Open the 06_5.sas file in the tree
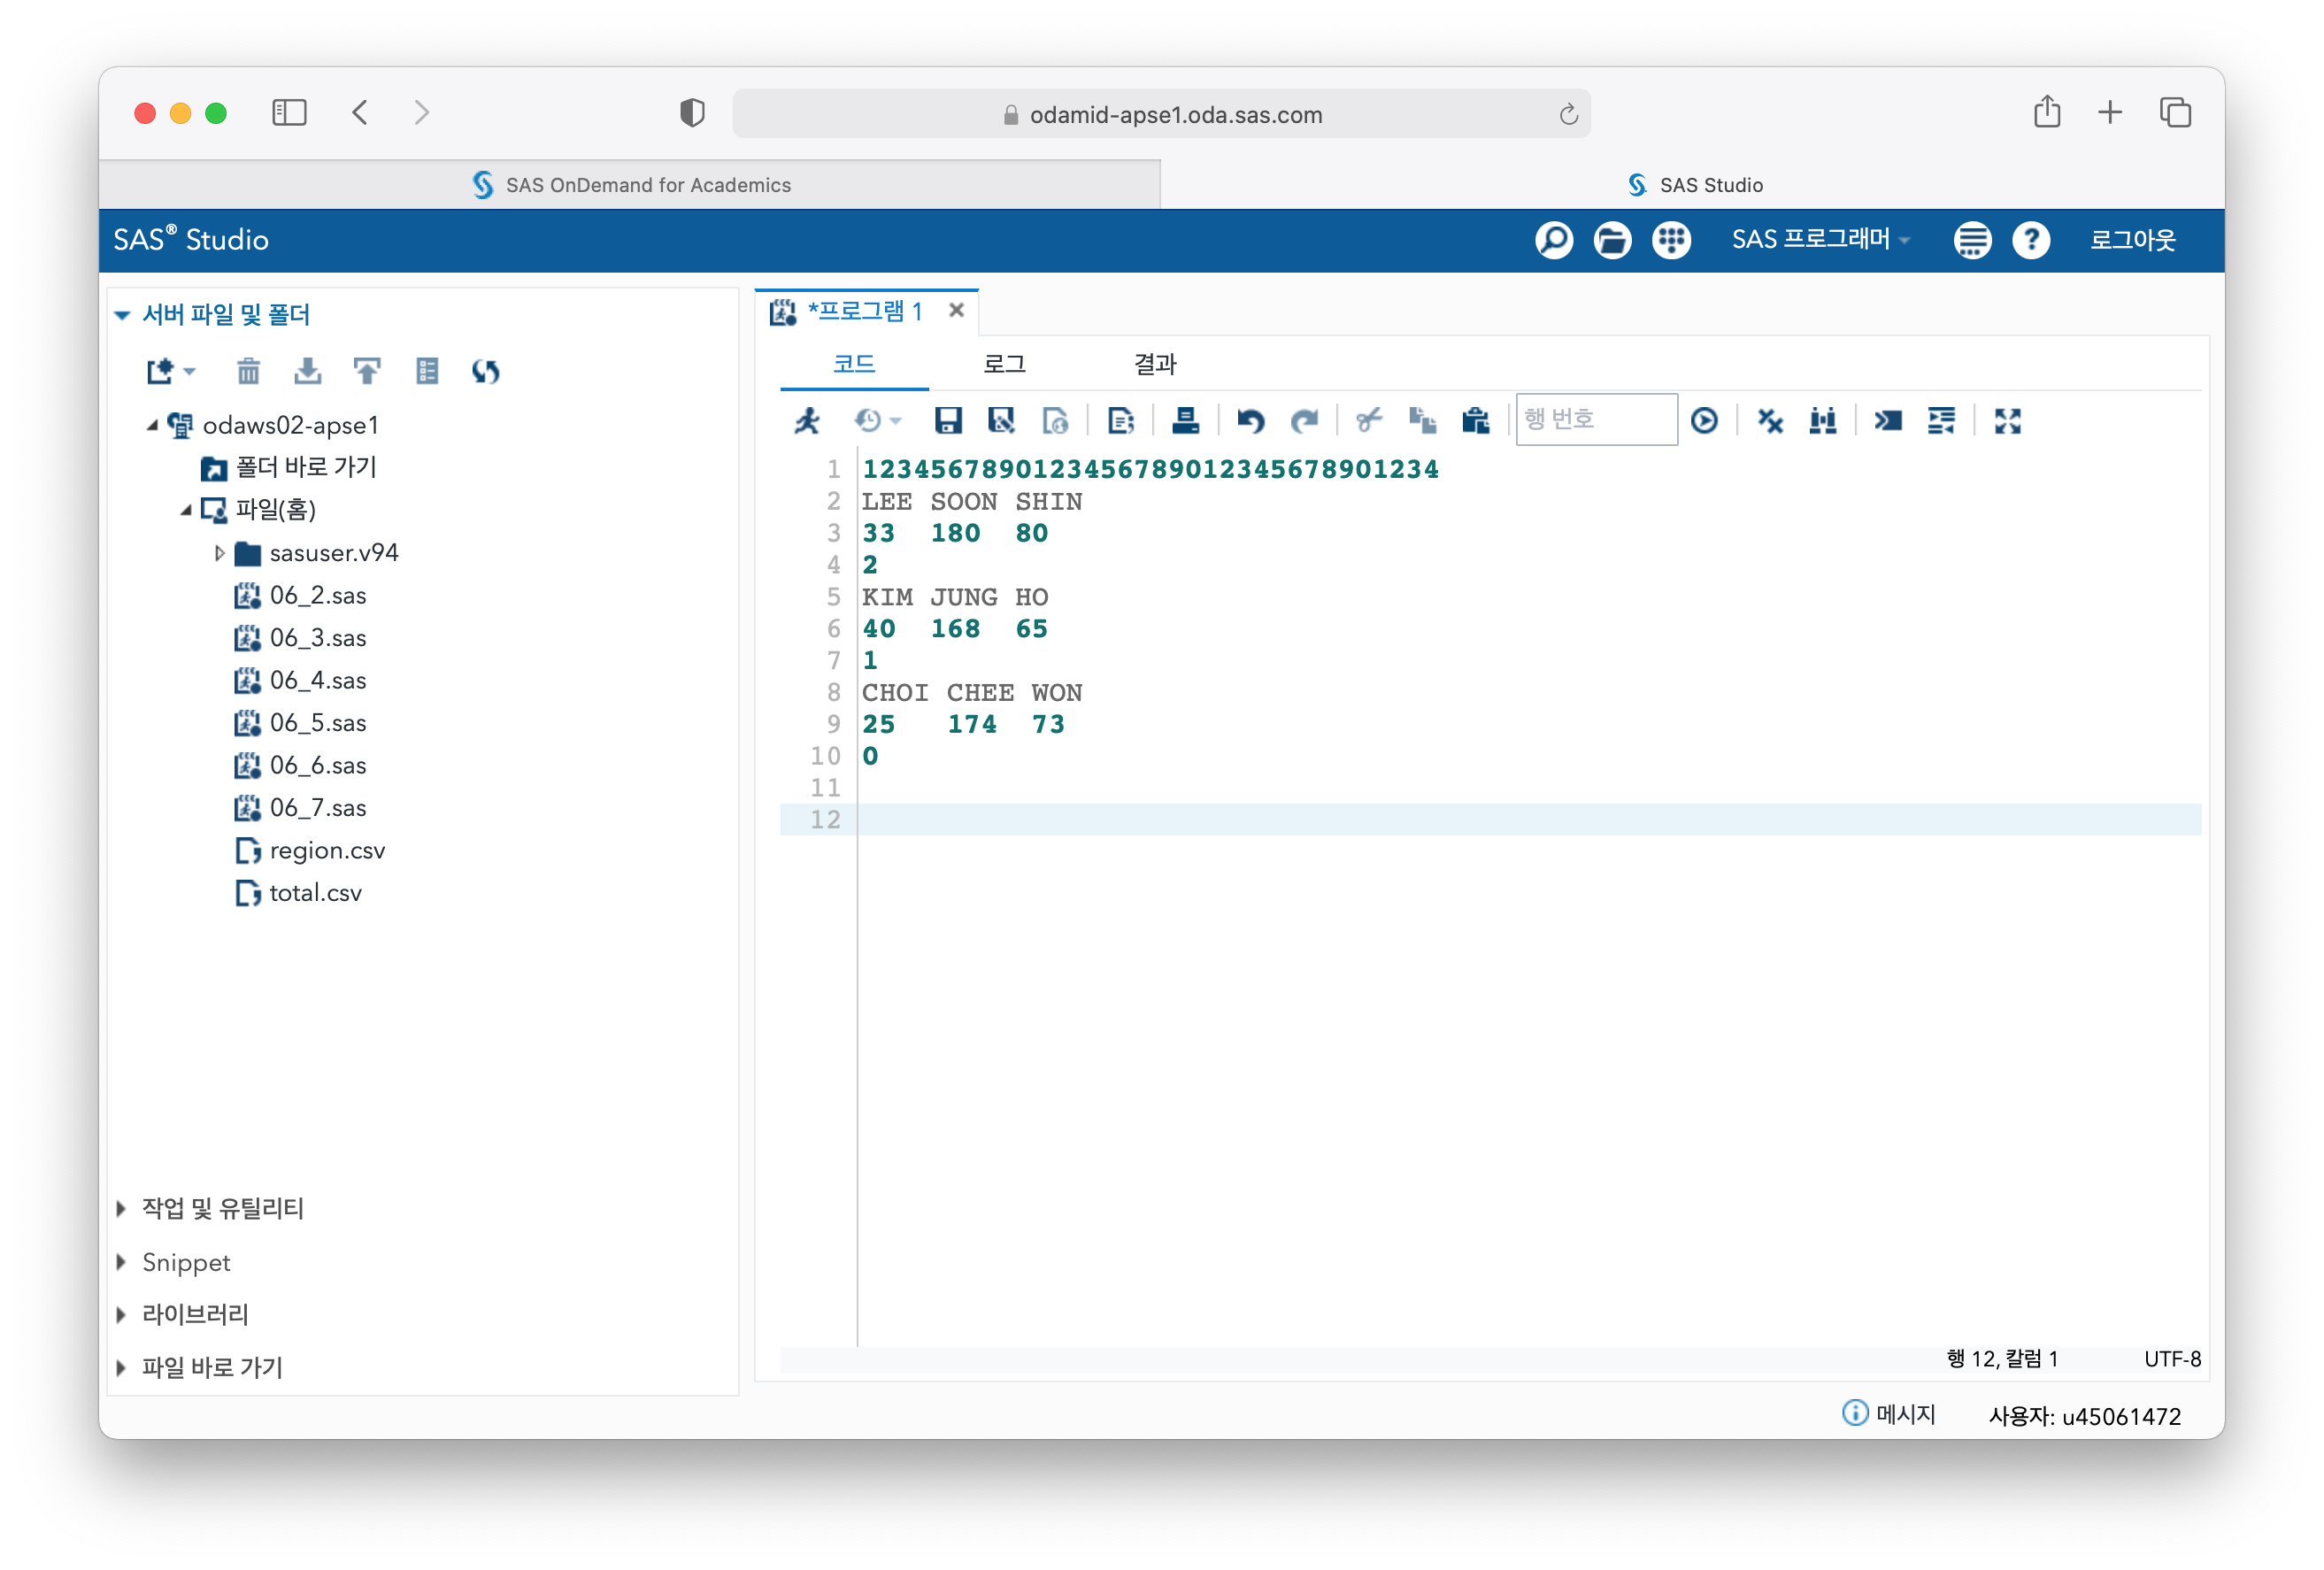2324x1570 pixels. 317,723
